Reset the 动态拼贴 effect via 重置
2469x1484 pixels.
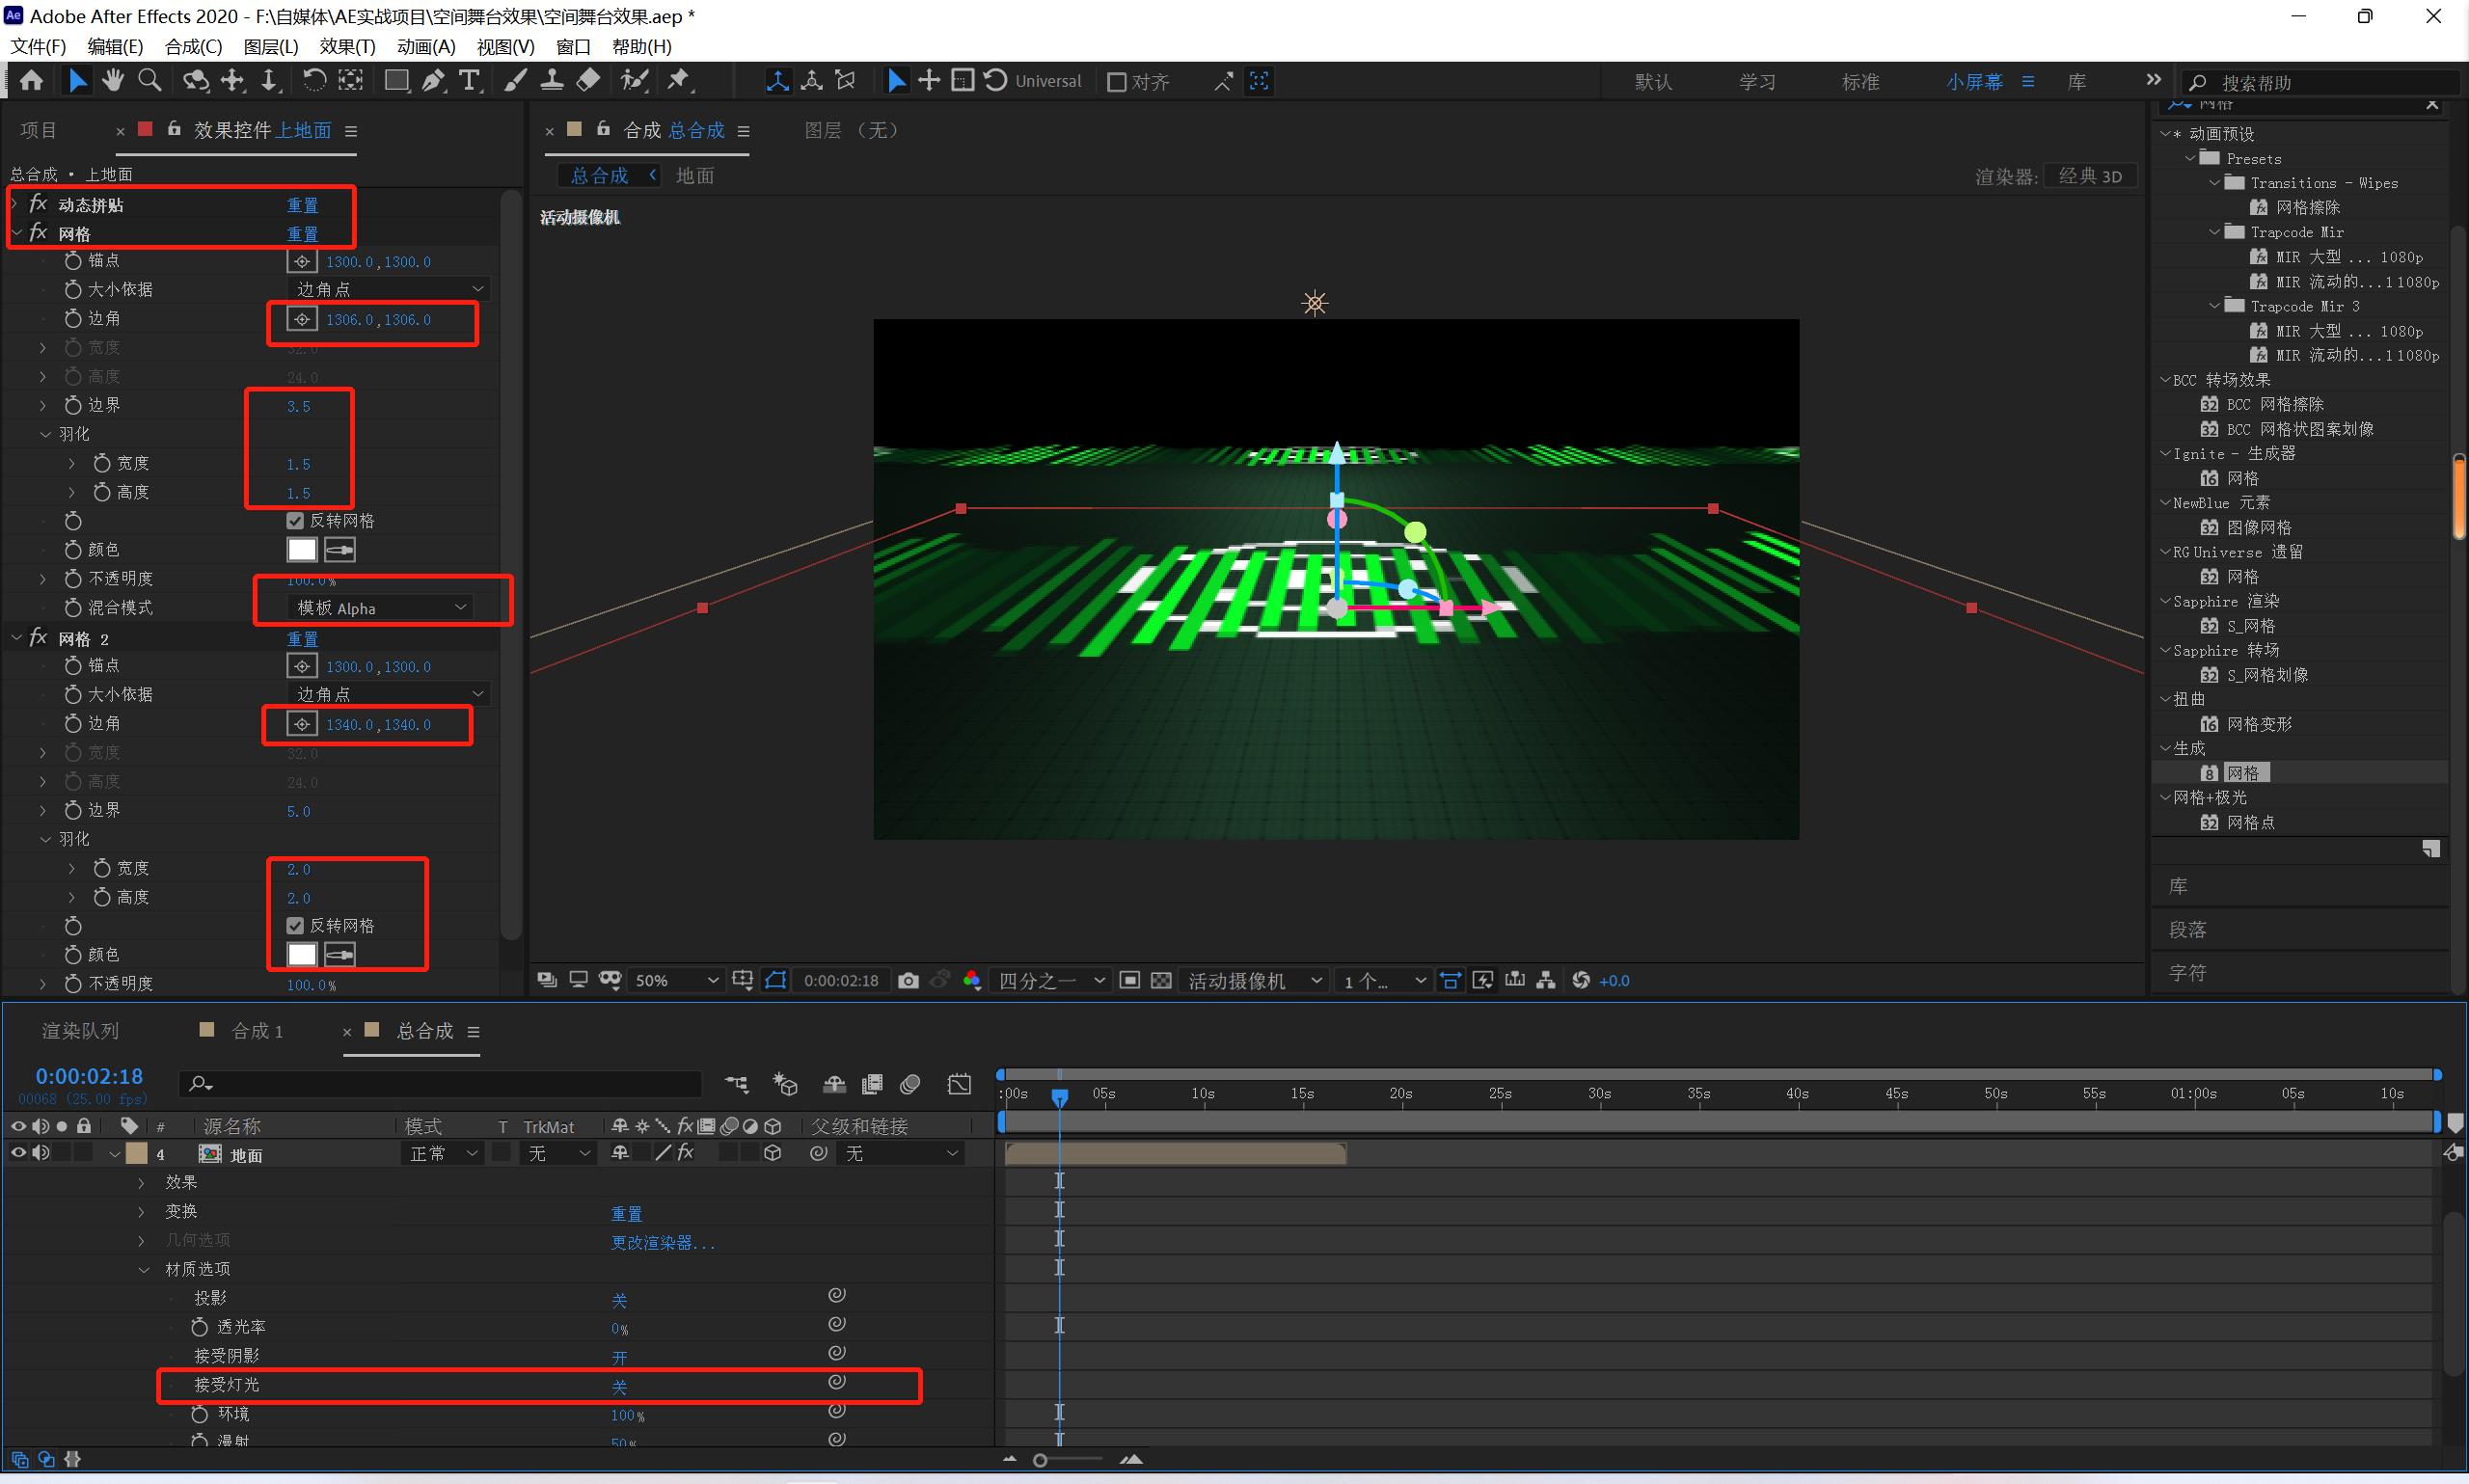pos(302,205)
